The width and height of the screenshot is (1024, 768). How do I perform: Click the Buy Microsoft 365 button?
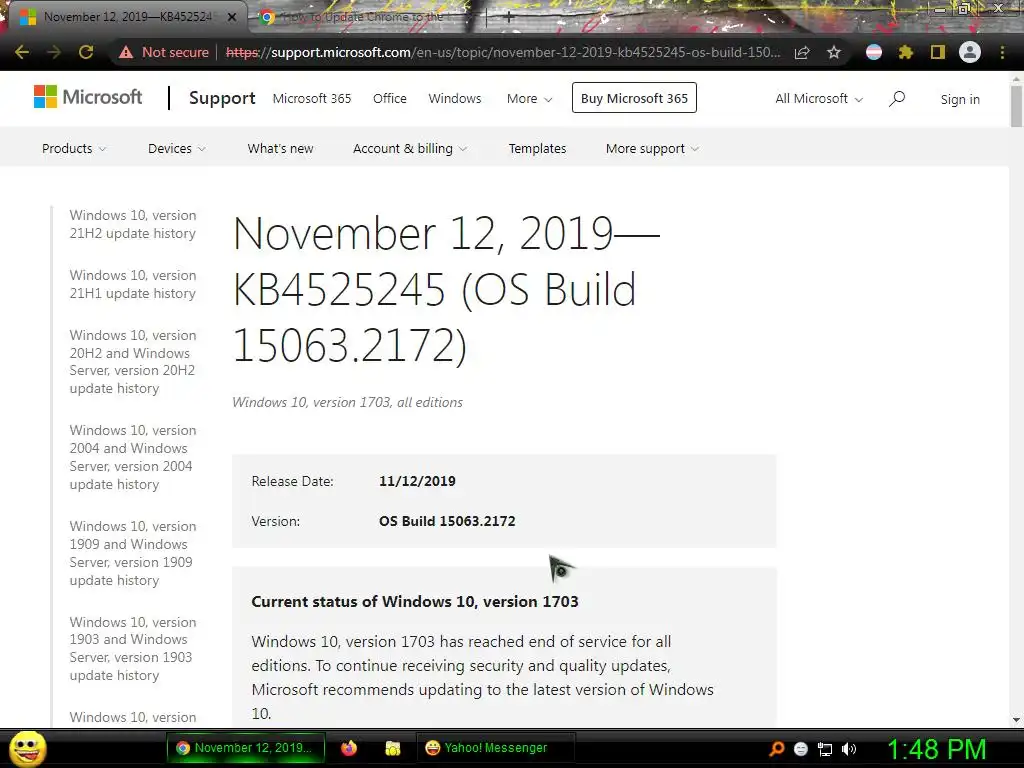(x=634, y=98)
